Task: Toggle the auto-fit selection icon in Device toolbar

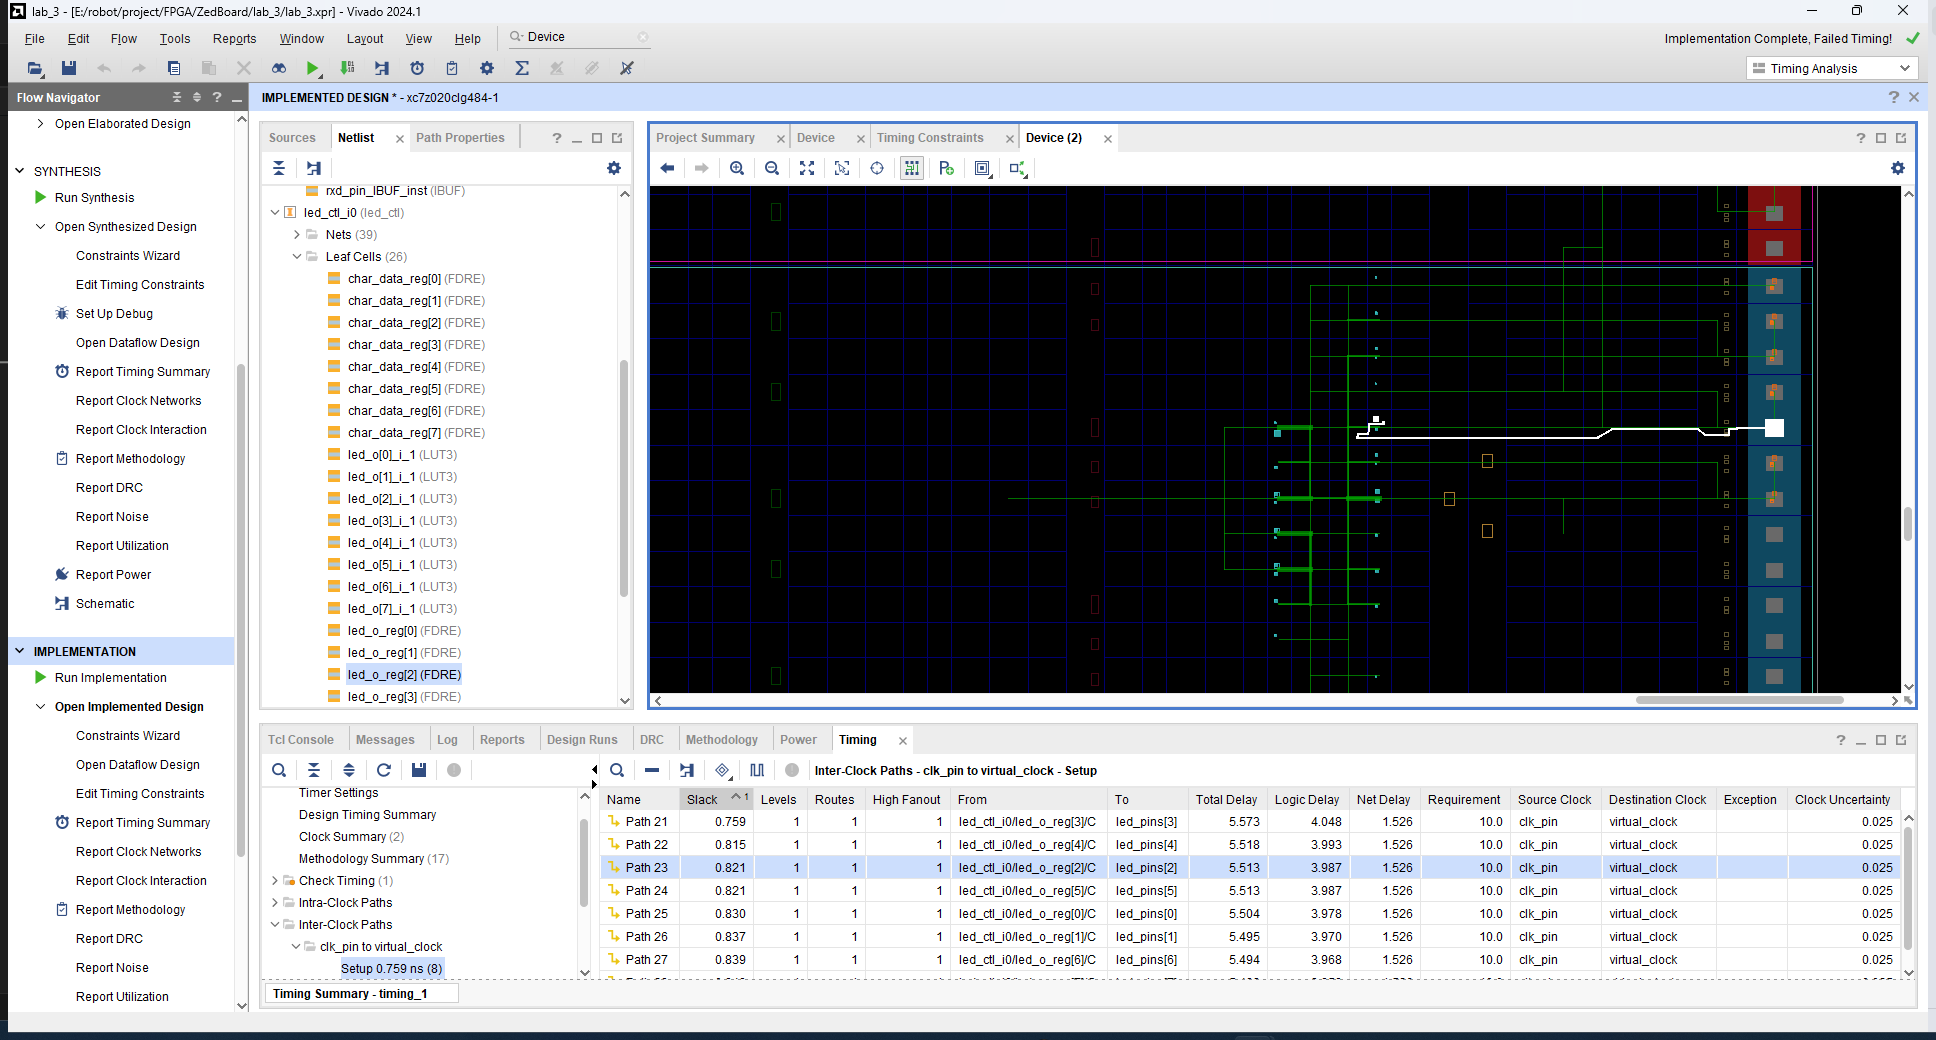Action: [x=842, y=168]
